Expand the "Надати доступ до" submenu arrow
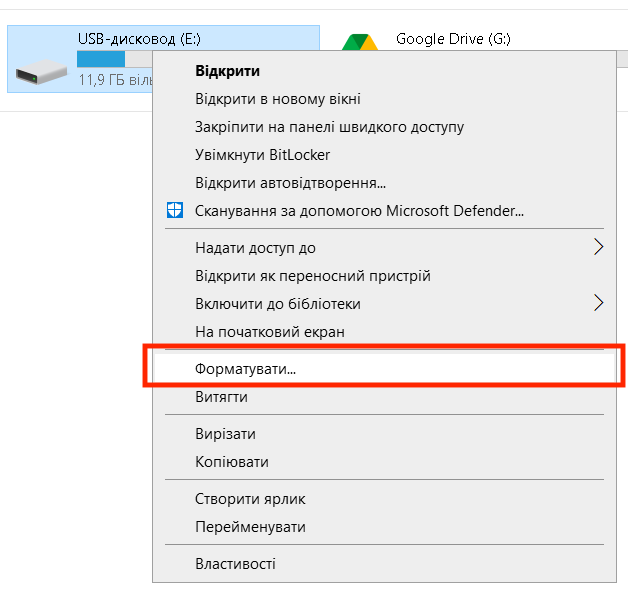The image size is (628, 589). [x=598, y=247]
